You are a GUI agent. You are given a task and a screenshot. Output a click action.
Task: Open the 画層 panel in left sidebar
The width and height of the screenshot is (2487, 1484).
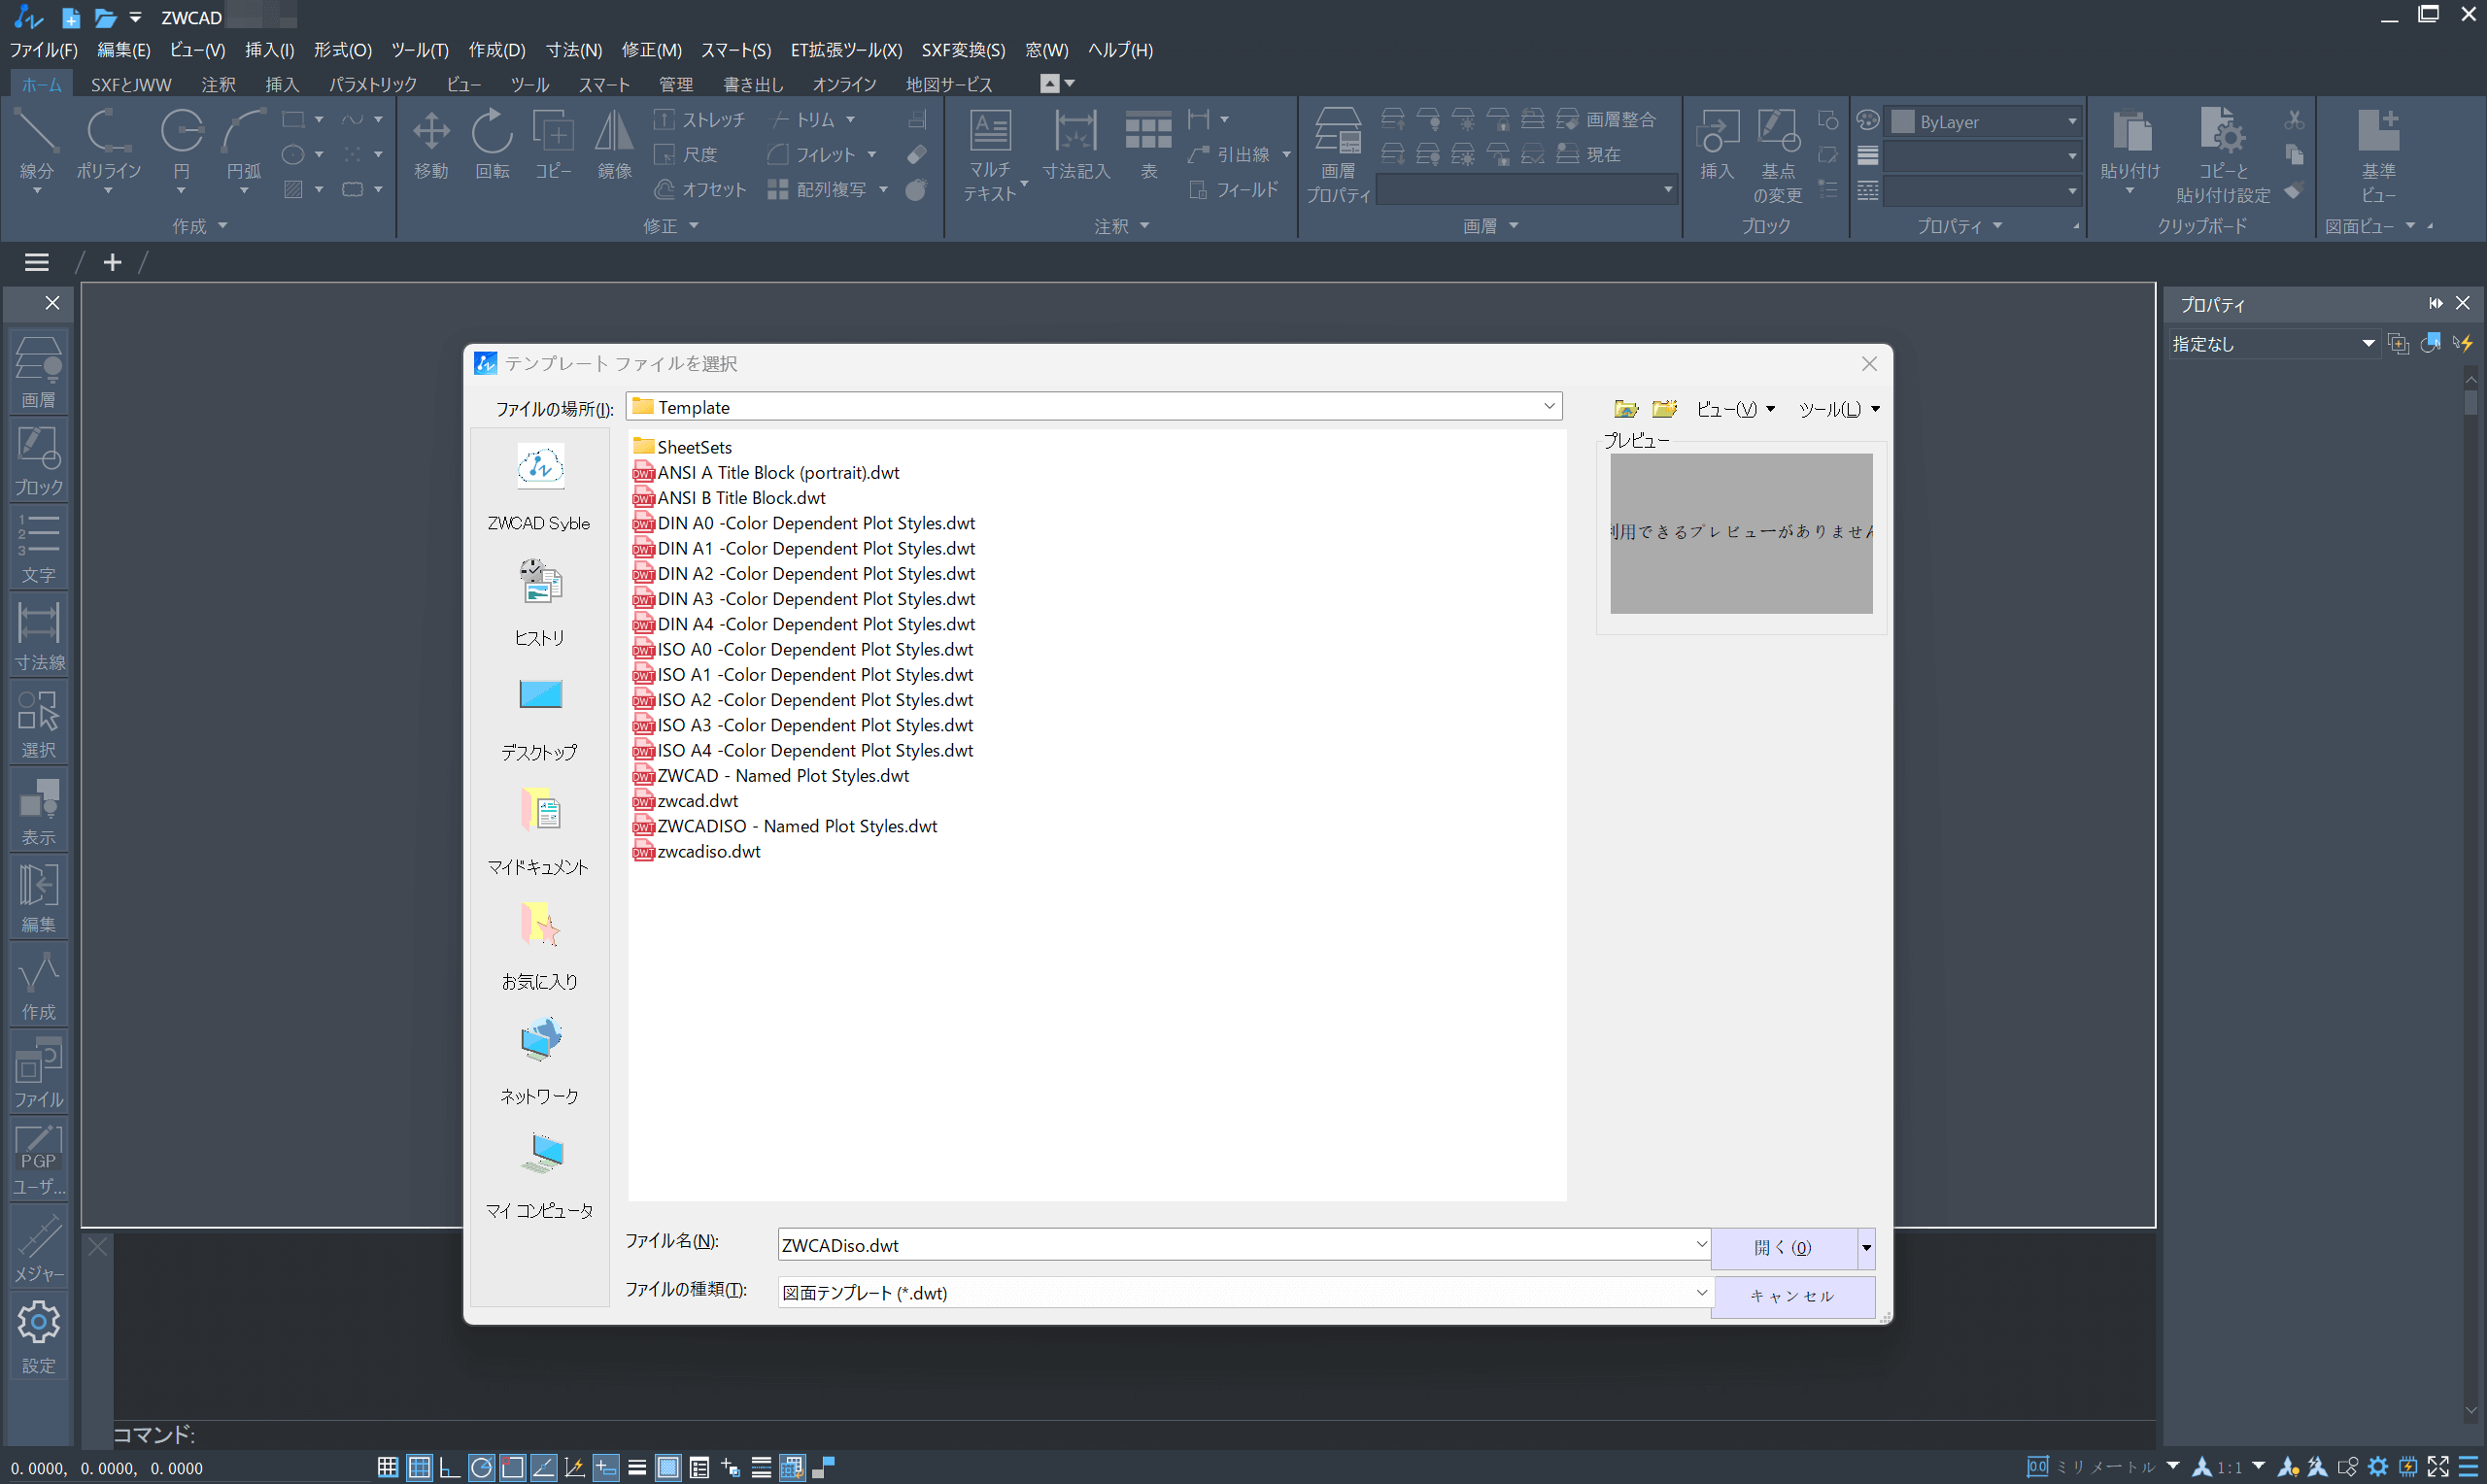[x=38, y=371]
